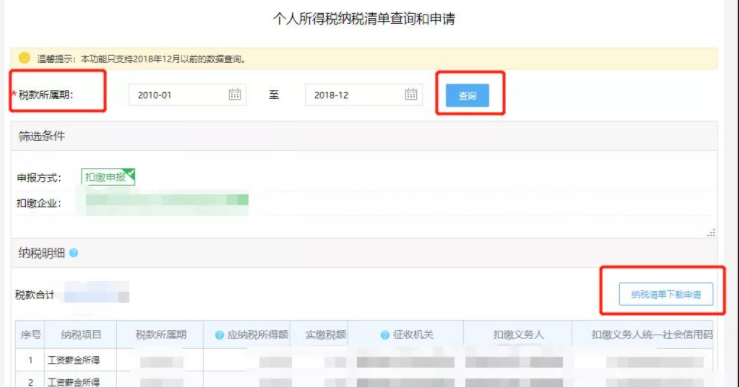739x388 pixels.
Task: Click the resize handle of the filter panel
Action: (711, 232)
